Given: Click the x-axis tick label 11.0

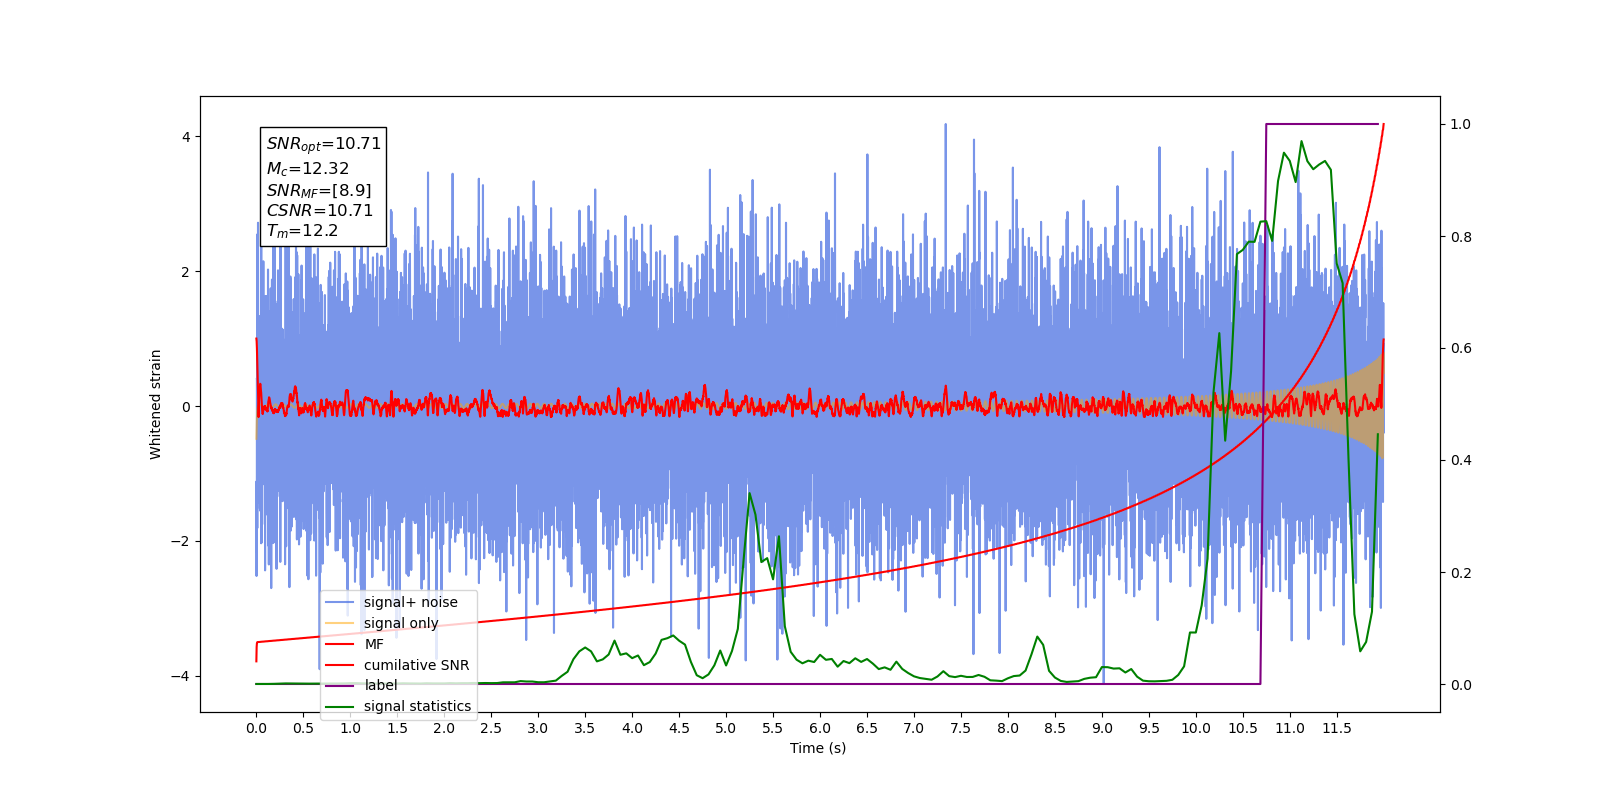Looking at the screenshot, I should pos(1290,728).
